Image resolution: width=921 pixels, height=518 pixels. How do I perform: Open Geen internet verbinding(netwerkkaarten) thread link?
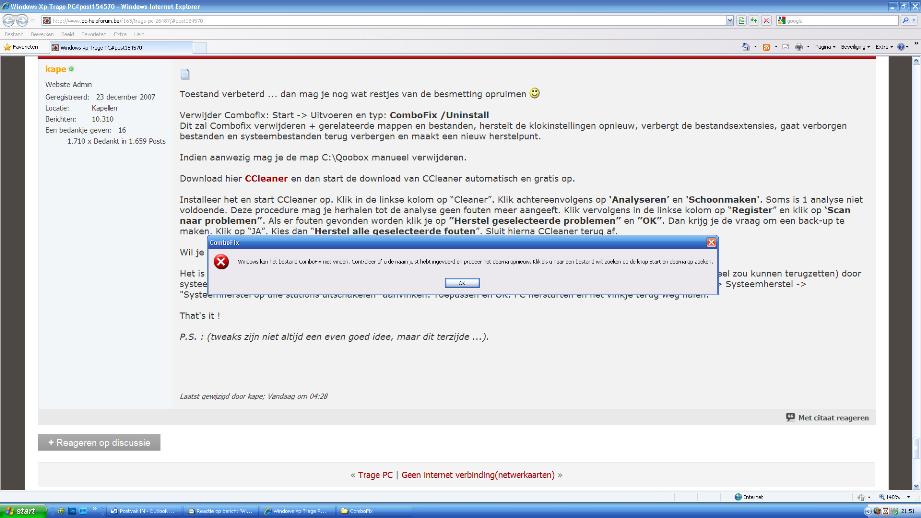[x=478, y=475]
